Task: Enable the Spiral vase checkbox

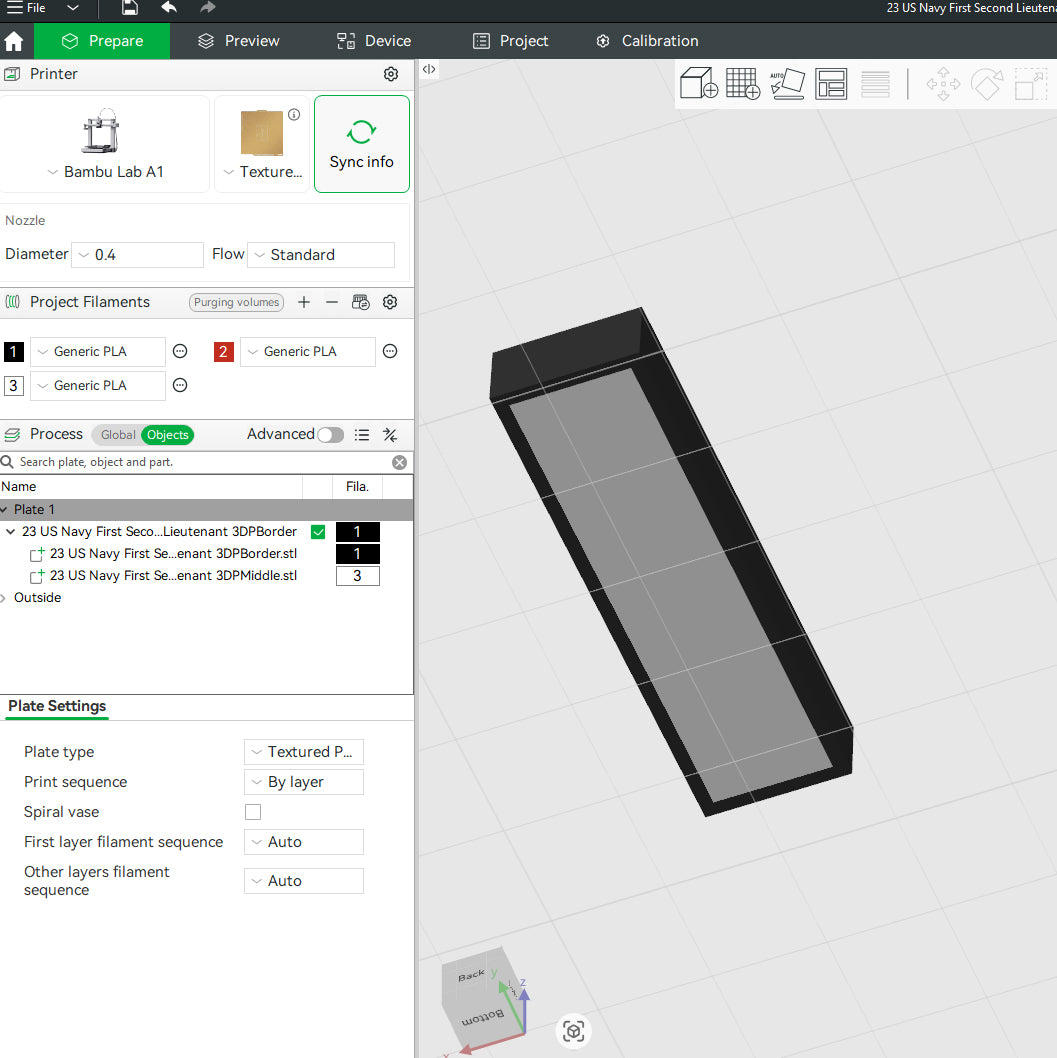Action: coord(253,812)
